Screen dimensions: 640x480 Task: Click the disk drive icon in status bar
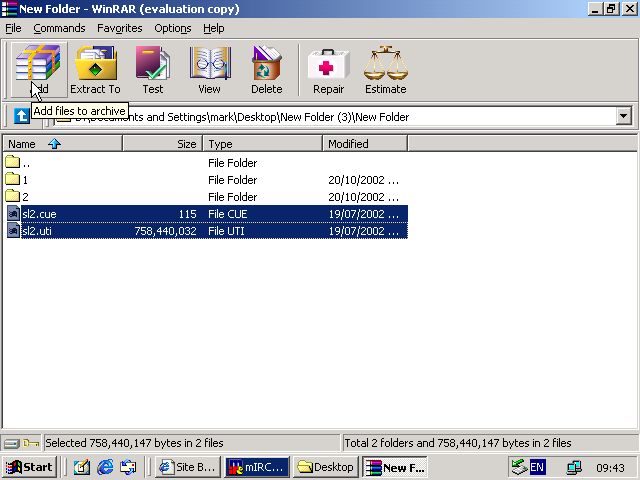coord(12,443)
